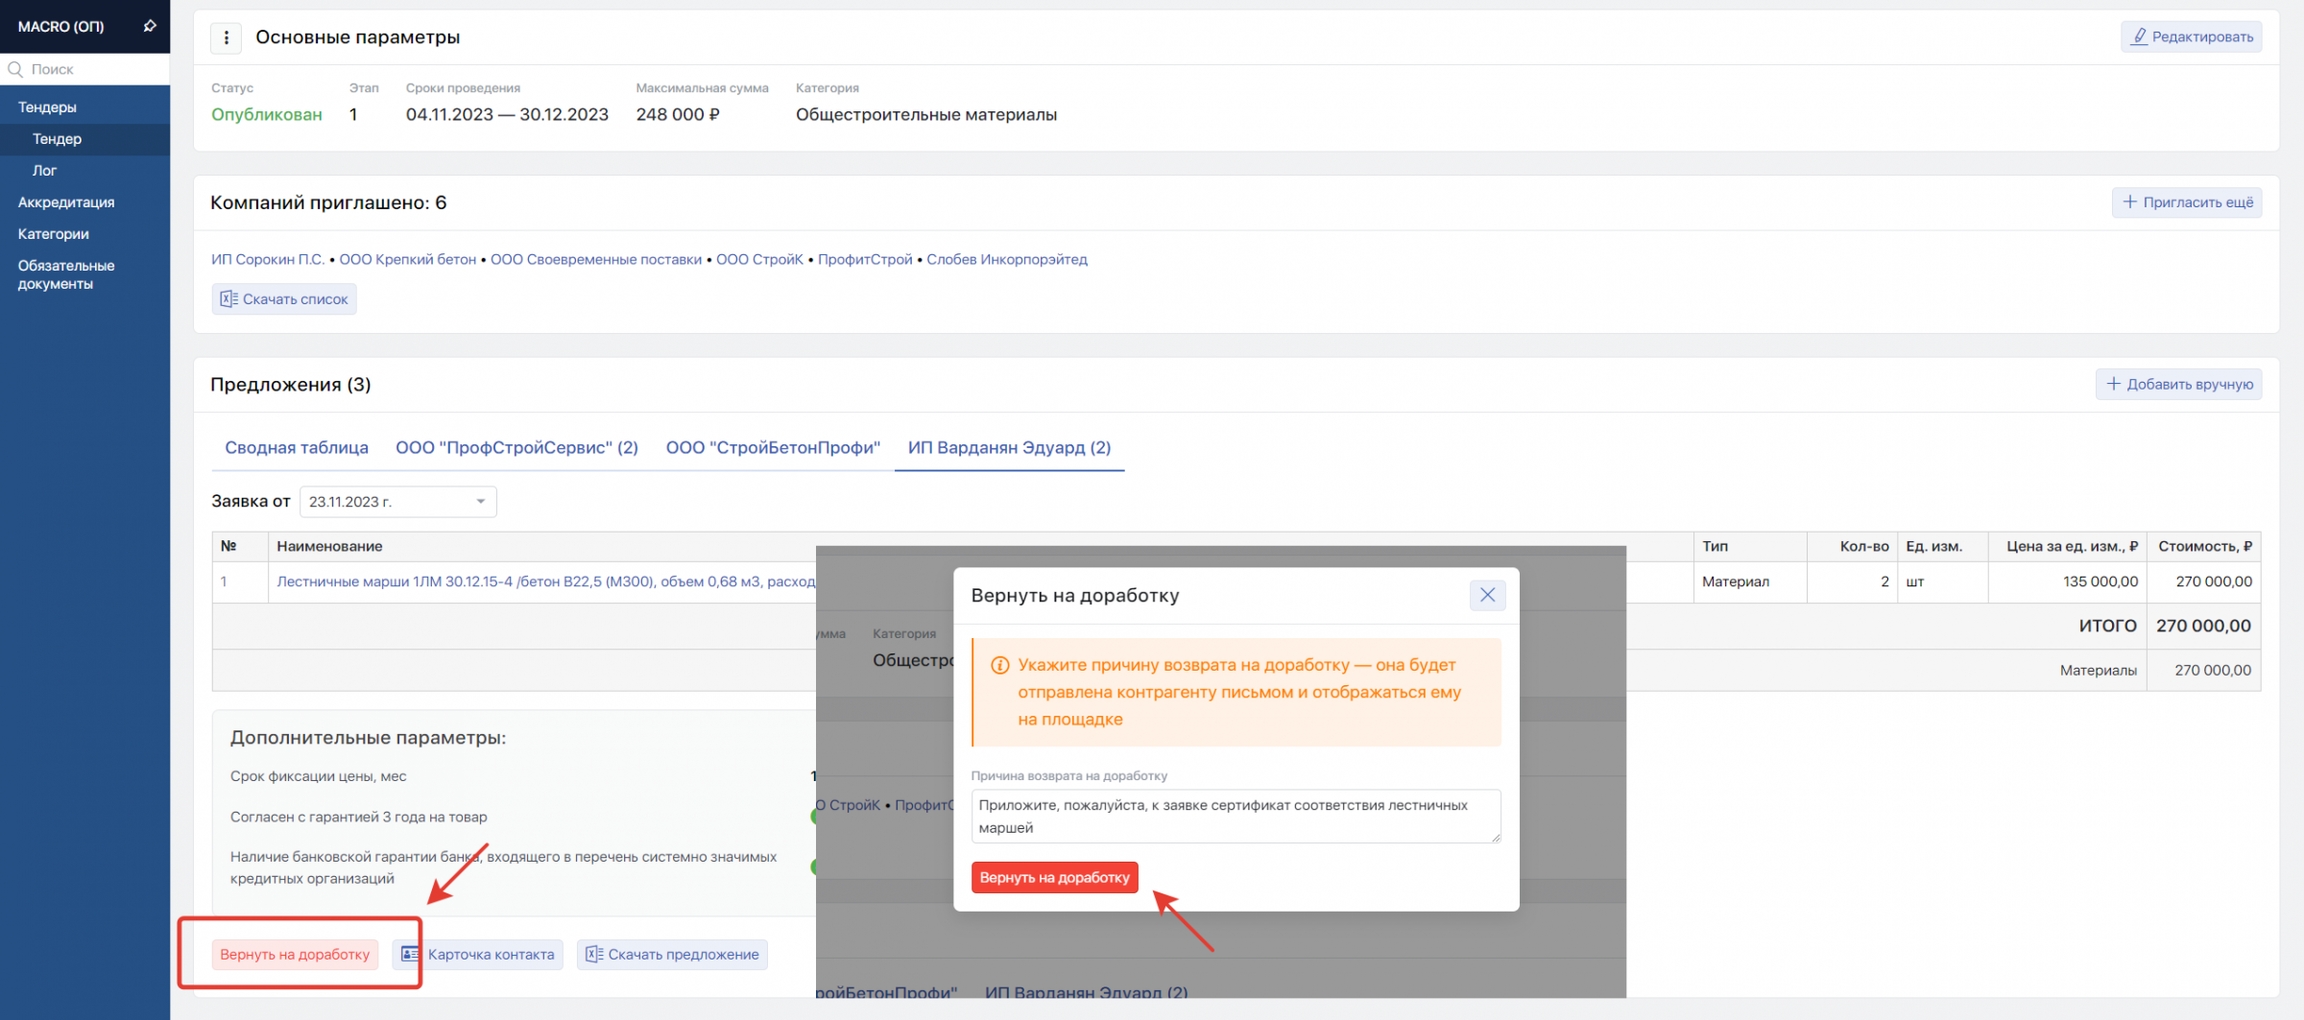Click Добавить вручную plus button
The width and height of the screenshot is (2304, 1020).
tap(2178, 384)
